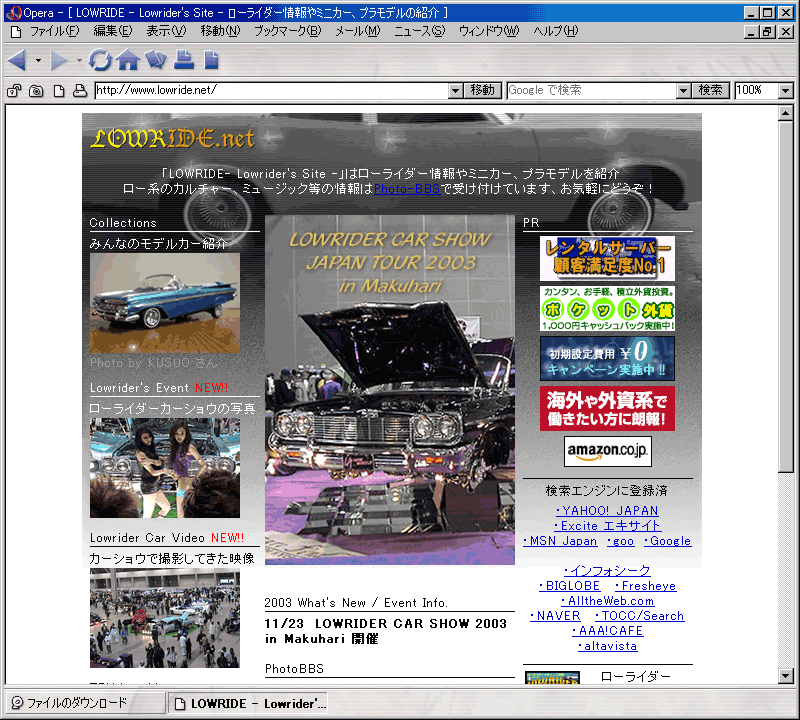Click the URL address field
Image resolution: width=800 pixels, height=720 pixels.
tap(271, 90)
